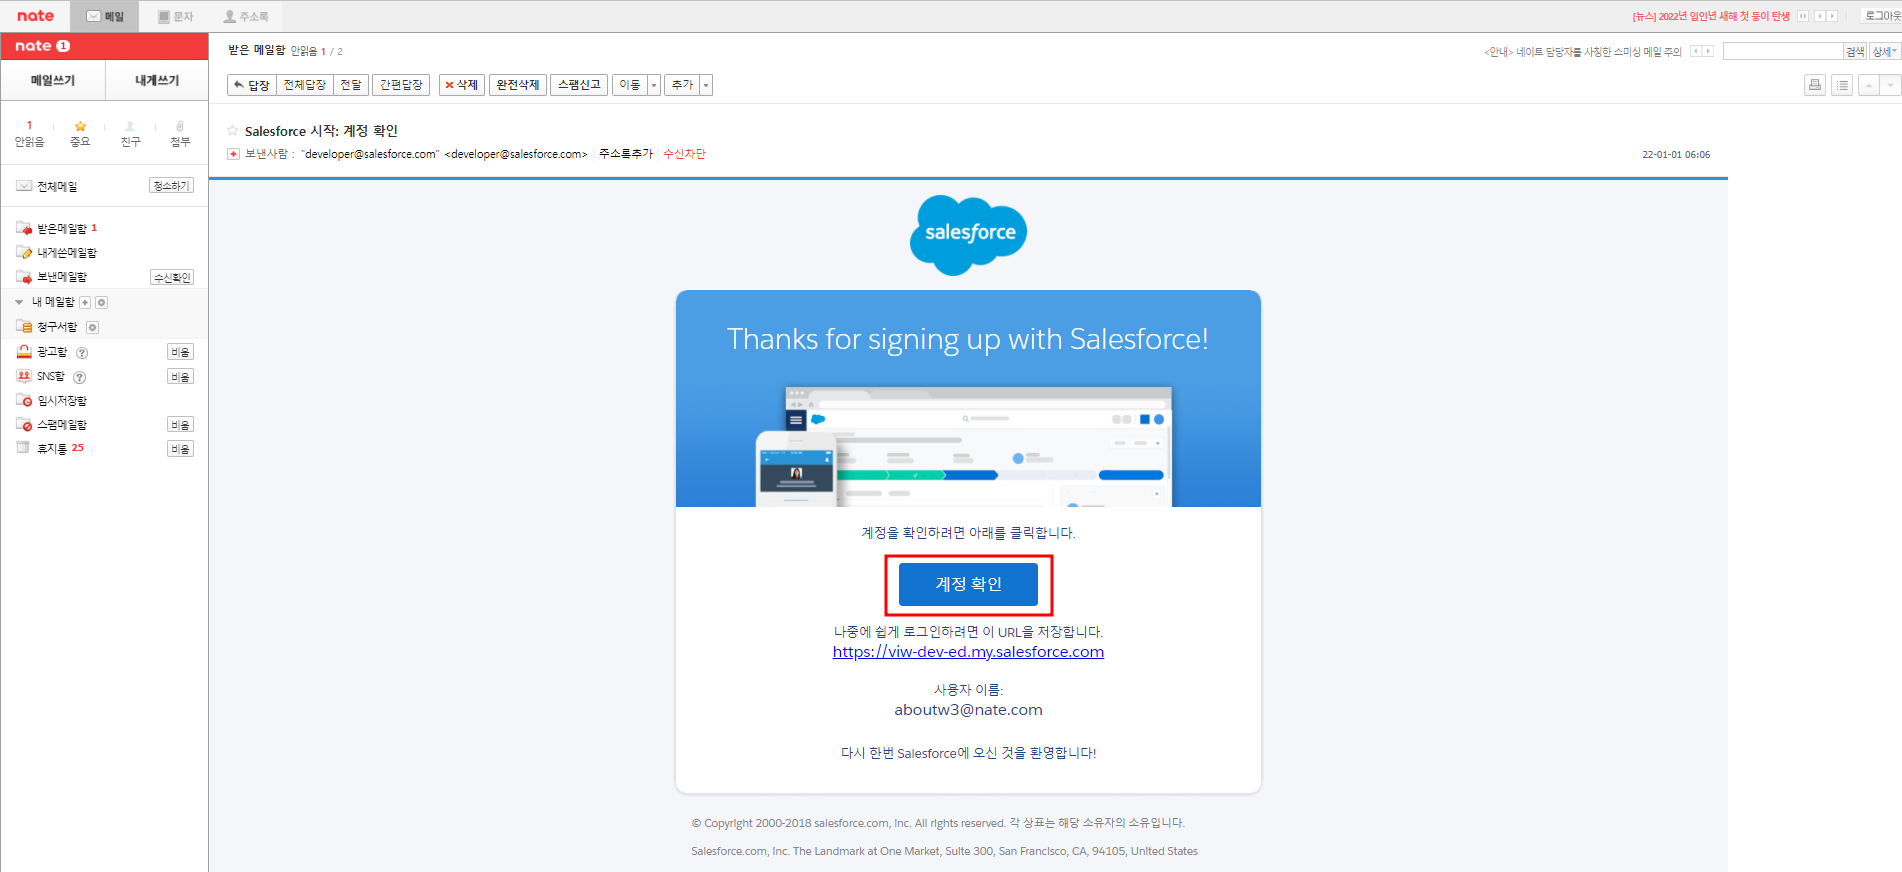Image resolution: width=1902 pixels, height=872 pixels.
Task: Filter friends' mail with 친구 icon
Action: [x=130, y=133]
